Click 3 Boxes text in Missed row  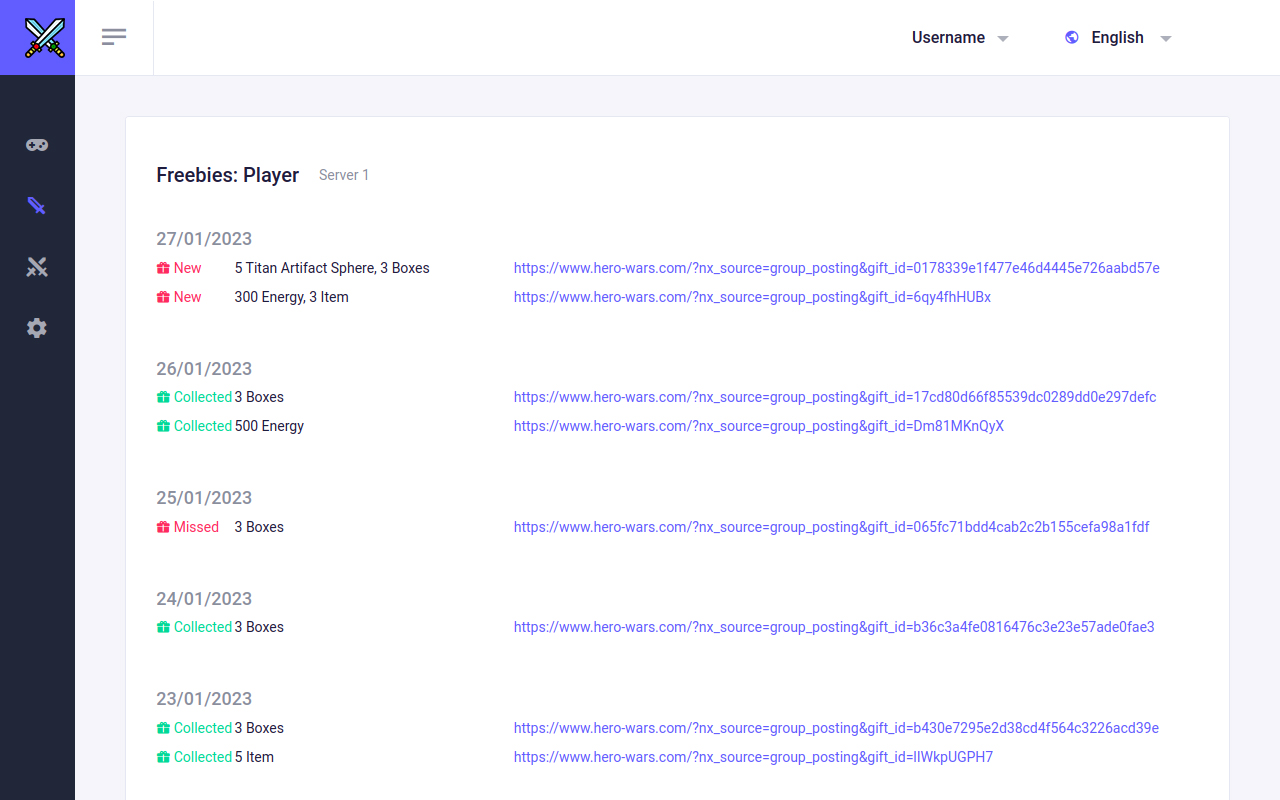tap(259, 527)
